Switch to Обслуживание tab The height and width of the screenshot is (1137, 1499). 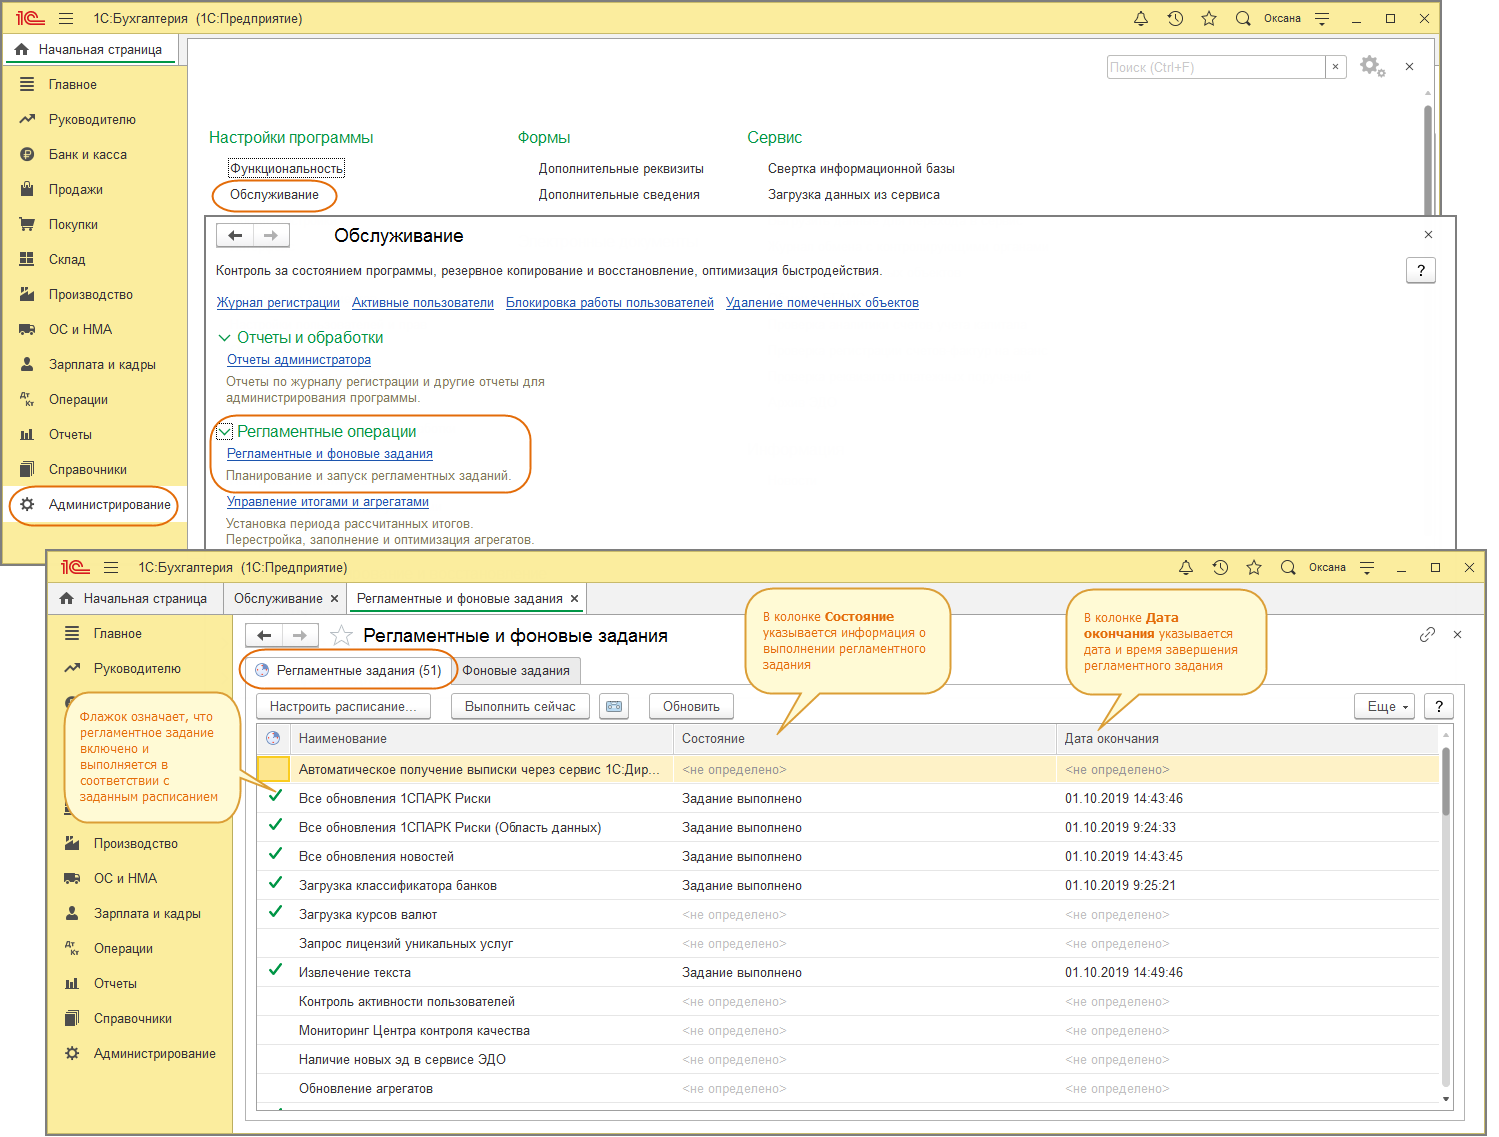pos(277,598)
